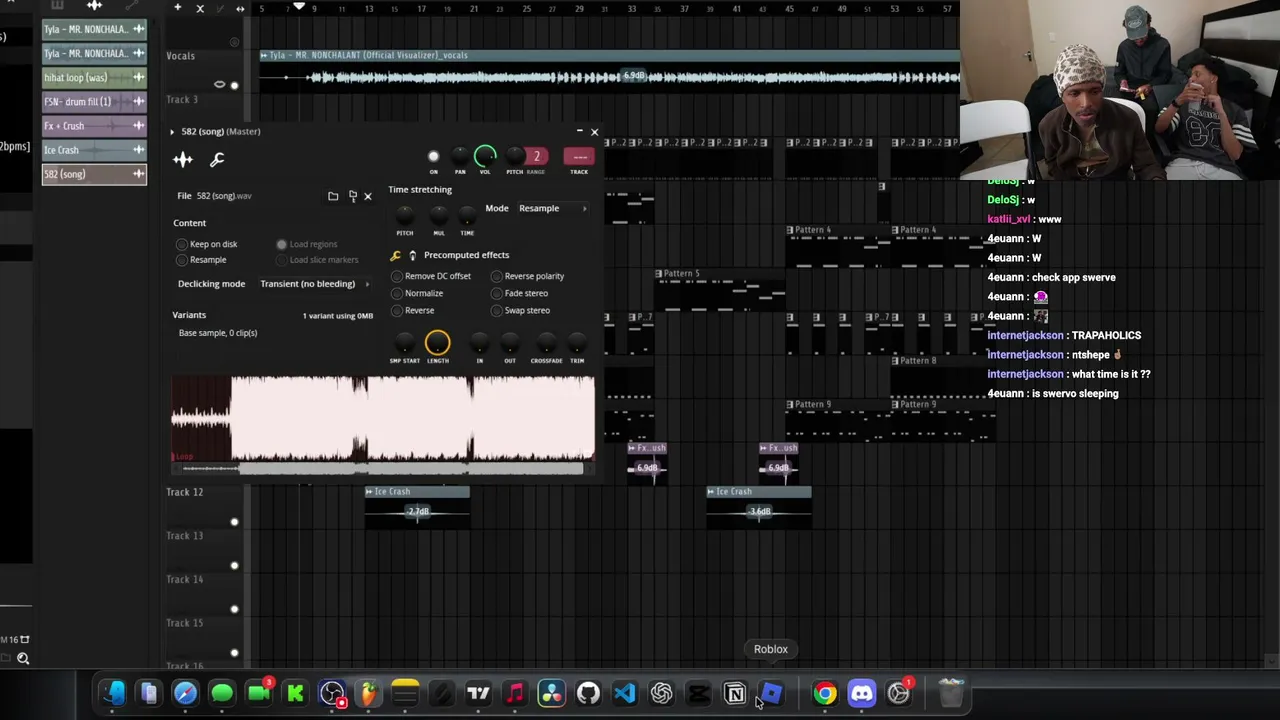The height and width of the screenshot is (720, 1280).
Task: Click Track 14 header label
Action: click(x=184, y=579)
